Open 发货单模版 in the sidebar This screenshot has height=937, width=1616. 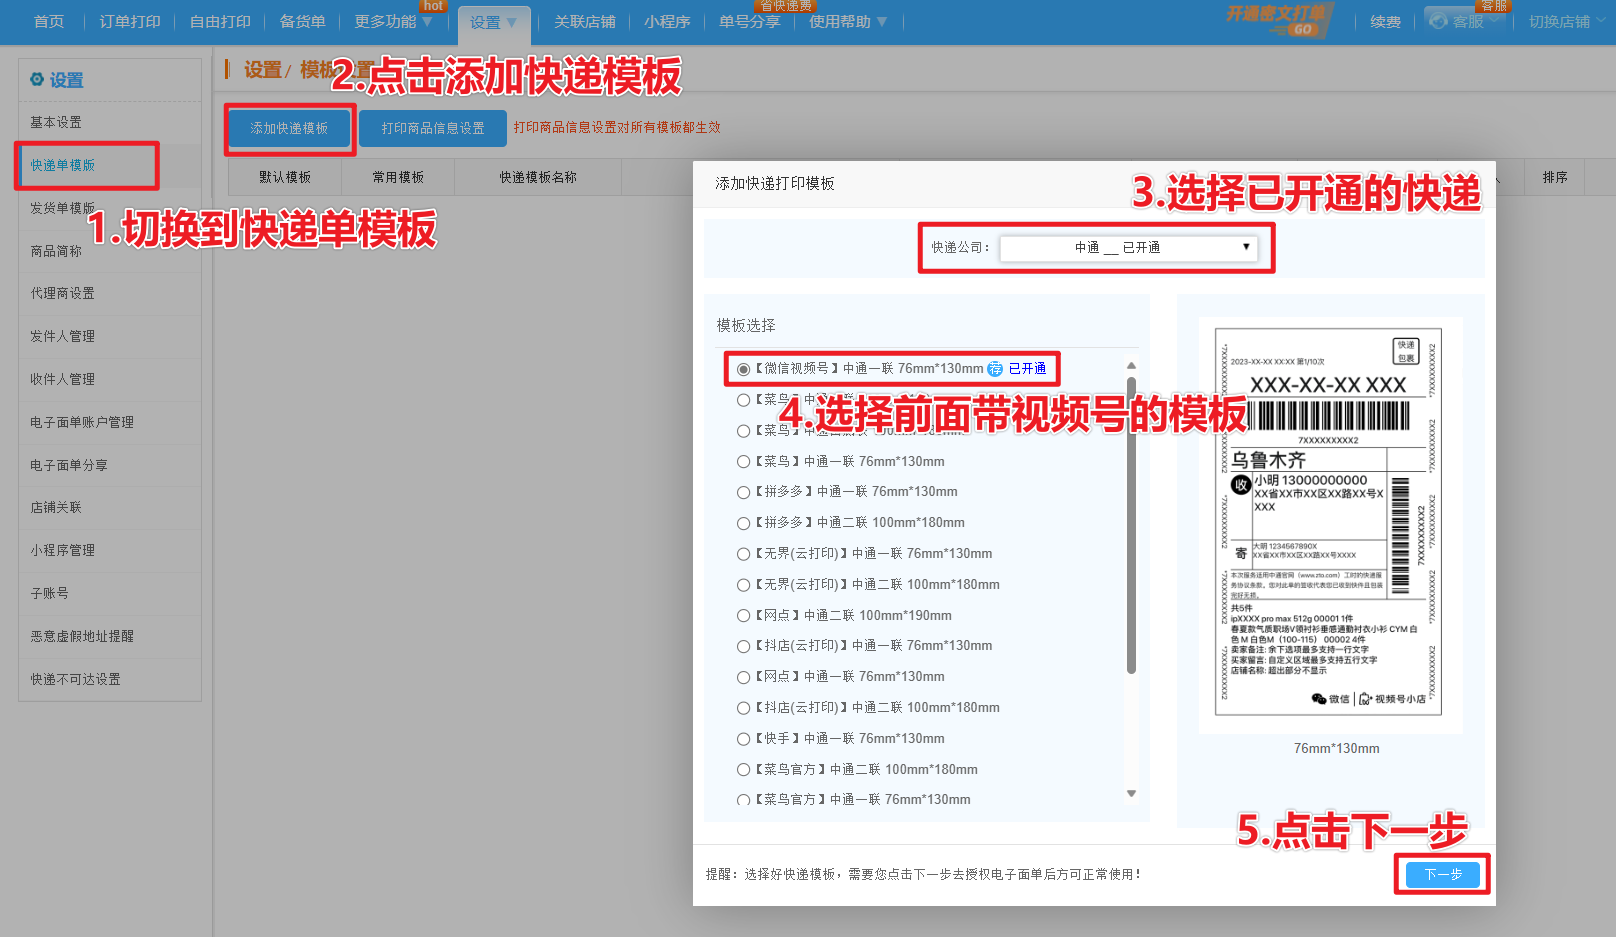109,208
